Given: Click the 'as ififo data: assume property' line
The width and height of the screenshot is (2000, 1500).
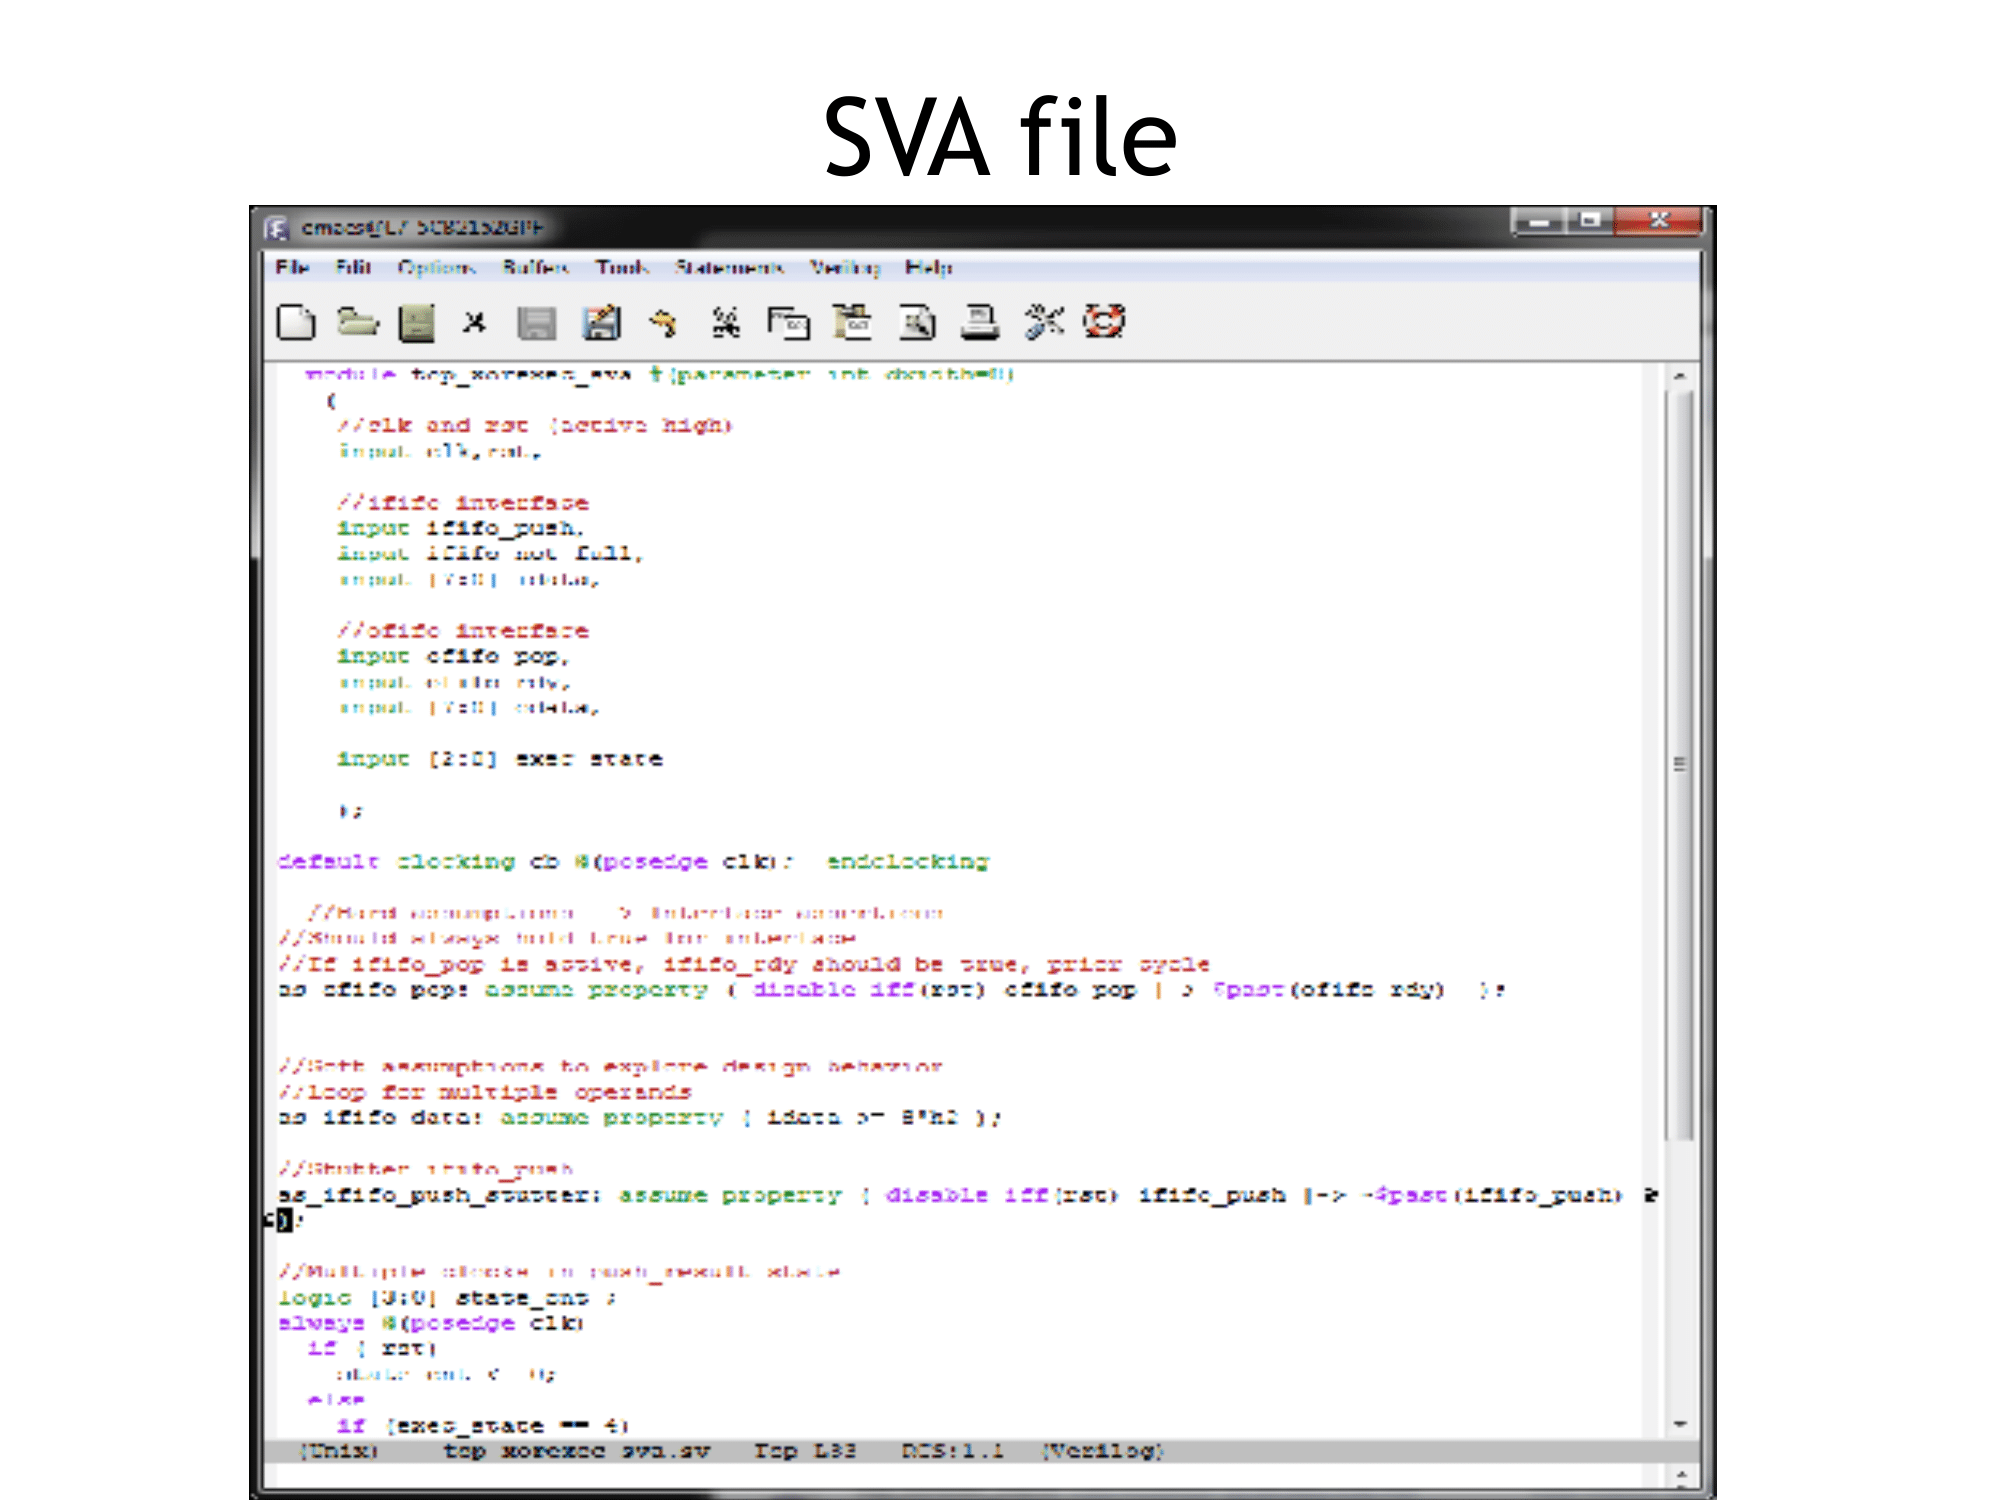Looking at the screenshot, I should 640,1118.
